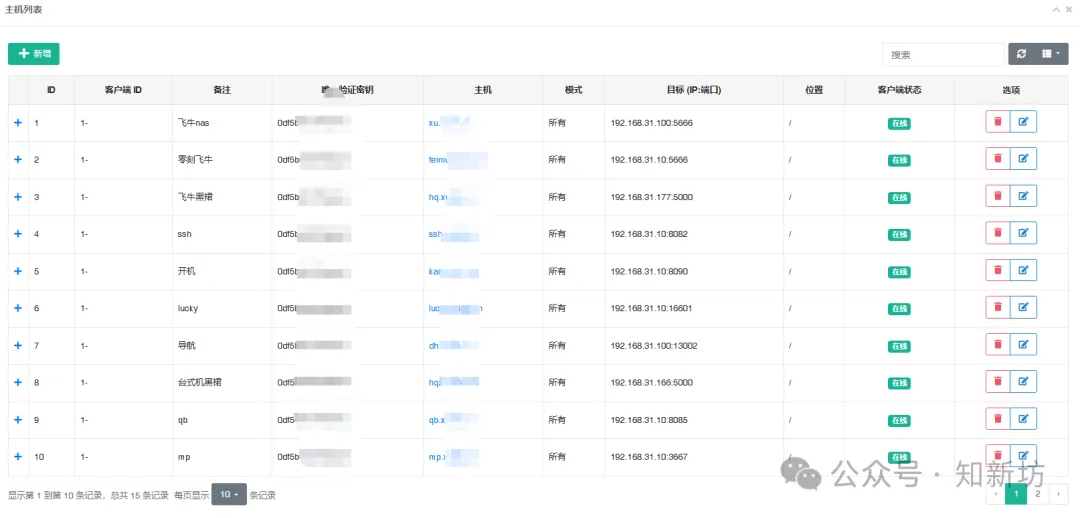Click the next page arrow
The width and height of the screenshot is (1080, 518).
point(1060,494)
